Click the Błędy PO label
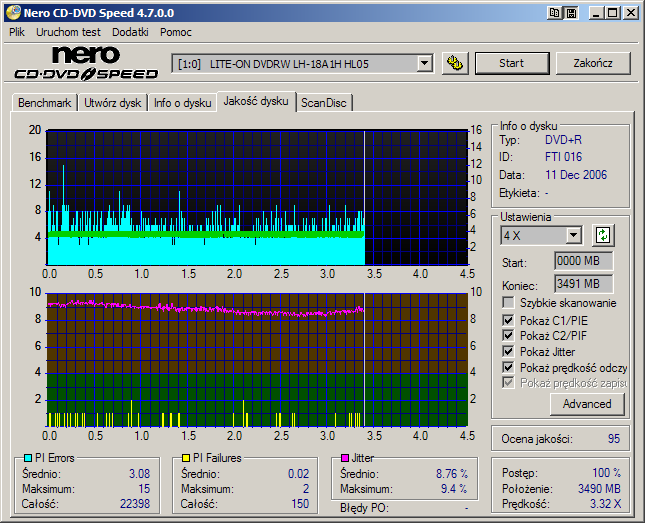Screen dimensions: 645x523 pyautogui.click(x=364, y=508)
